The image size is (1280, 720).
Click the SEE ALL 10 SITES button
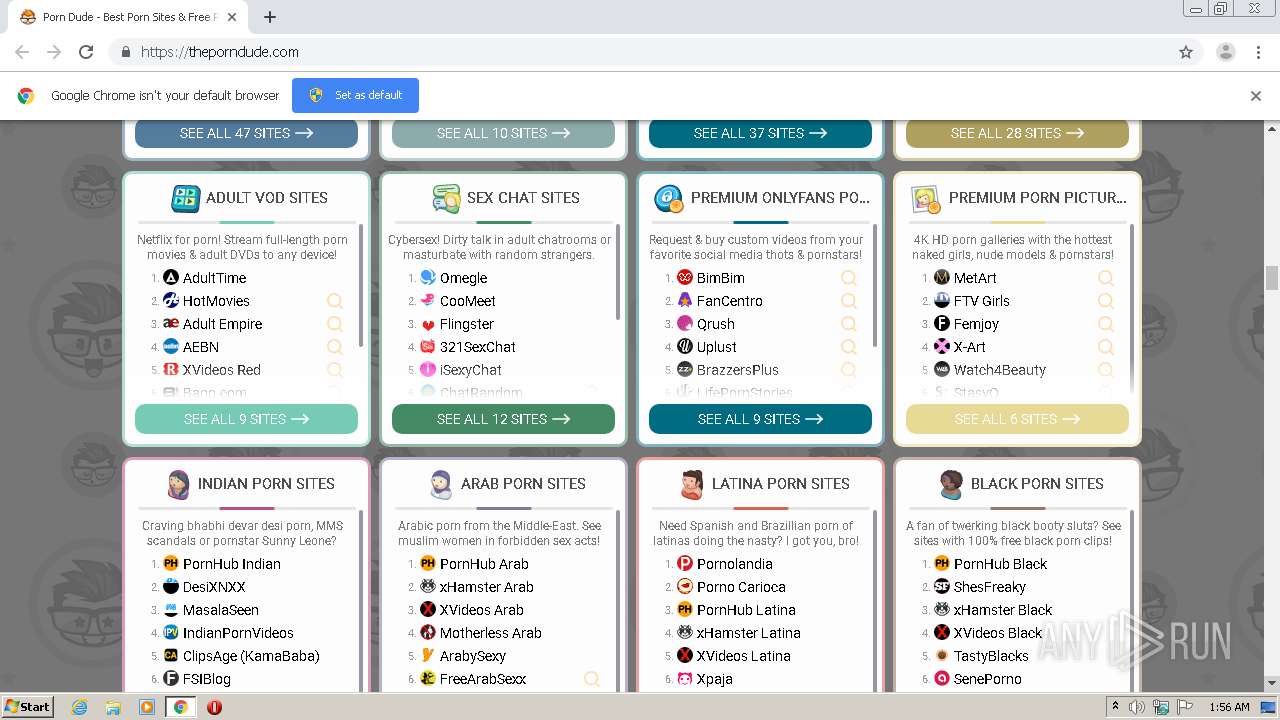click(503, 133)
